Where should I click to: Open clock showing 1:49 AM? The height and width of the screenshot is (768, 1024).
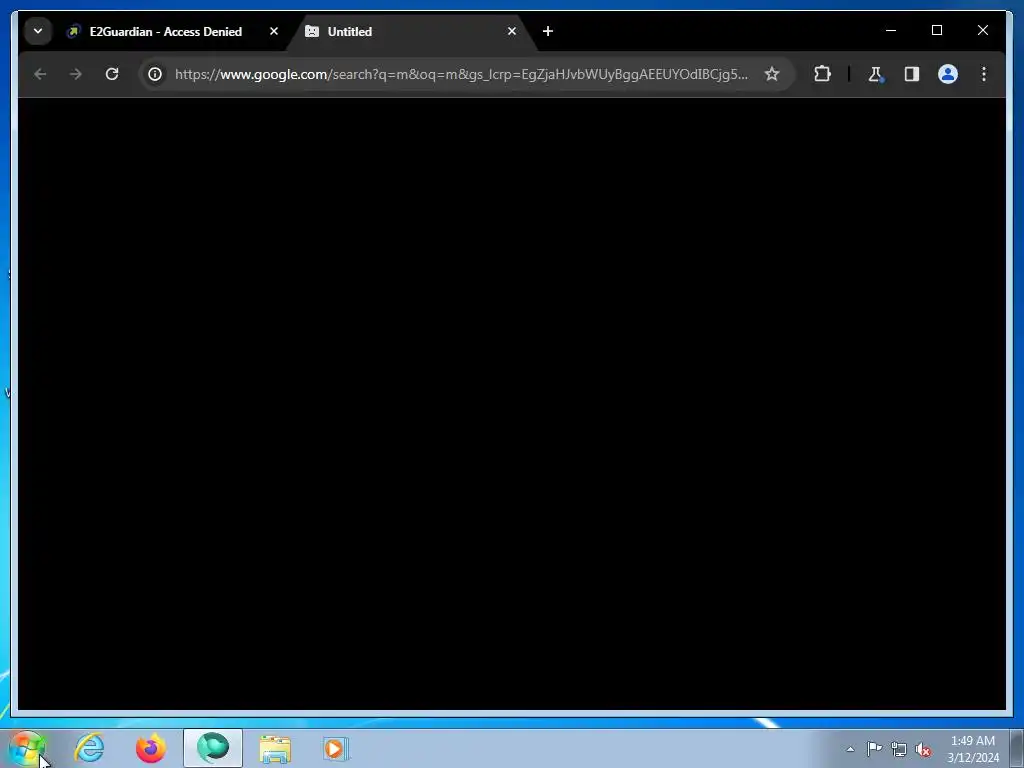(973, 749)
